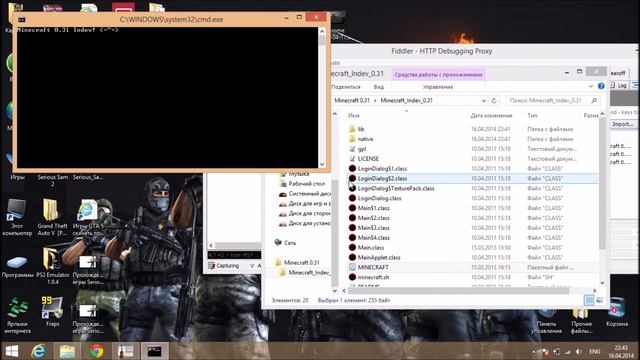Click the search magnifier in Explorer
Image resolution: width=640 pixels, height=360 pixels.
(x=594, y=100)
